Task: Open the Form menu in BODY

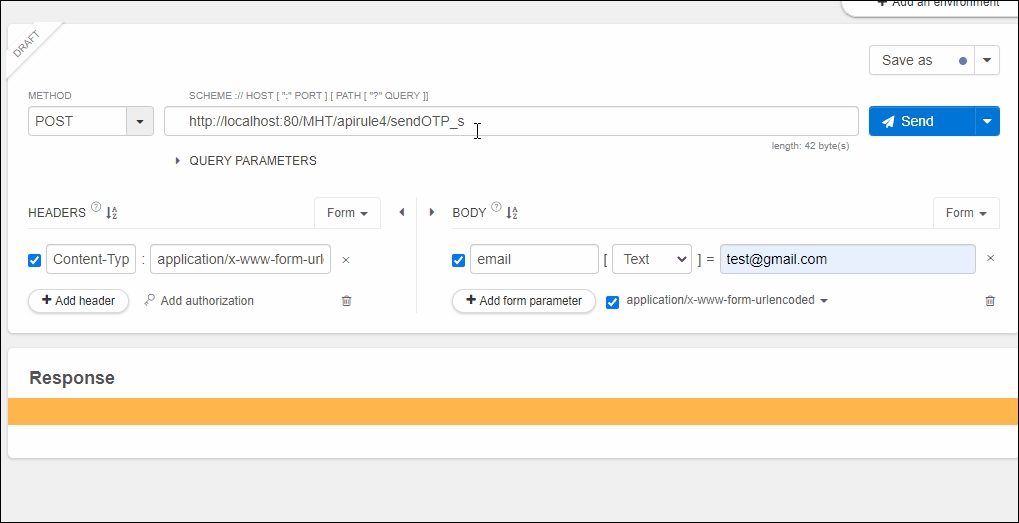Action: click(x=966, y=213)
